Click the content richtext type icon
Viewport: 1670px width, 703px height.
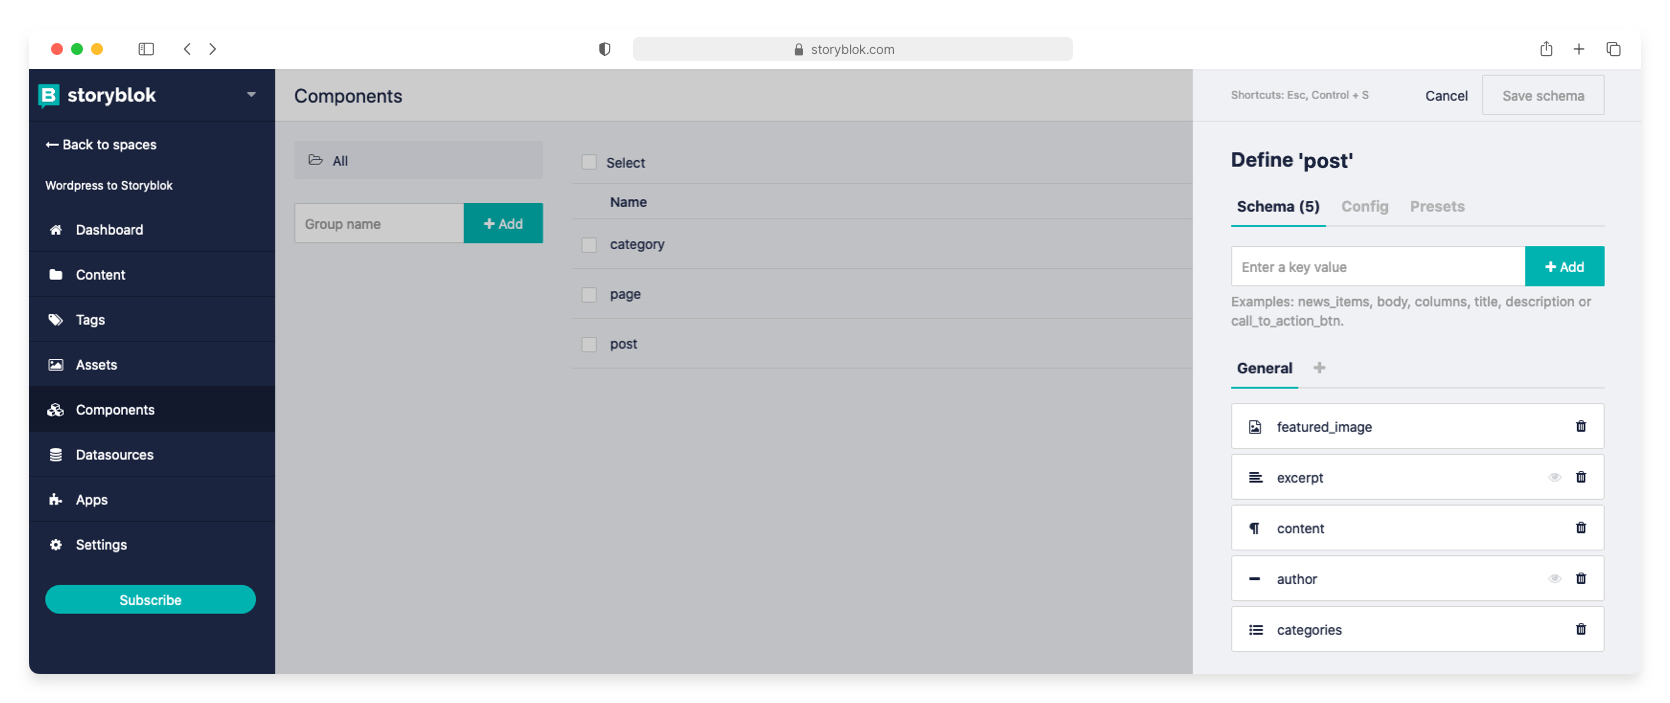1255,528
